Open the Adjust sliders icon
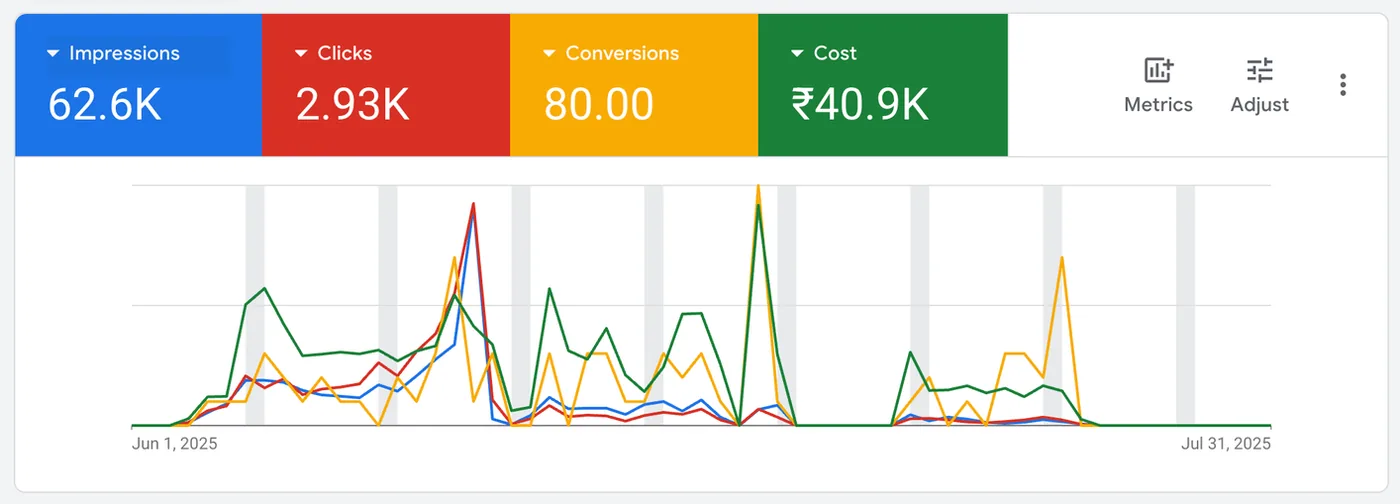 (x=1260, y=70)
